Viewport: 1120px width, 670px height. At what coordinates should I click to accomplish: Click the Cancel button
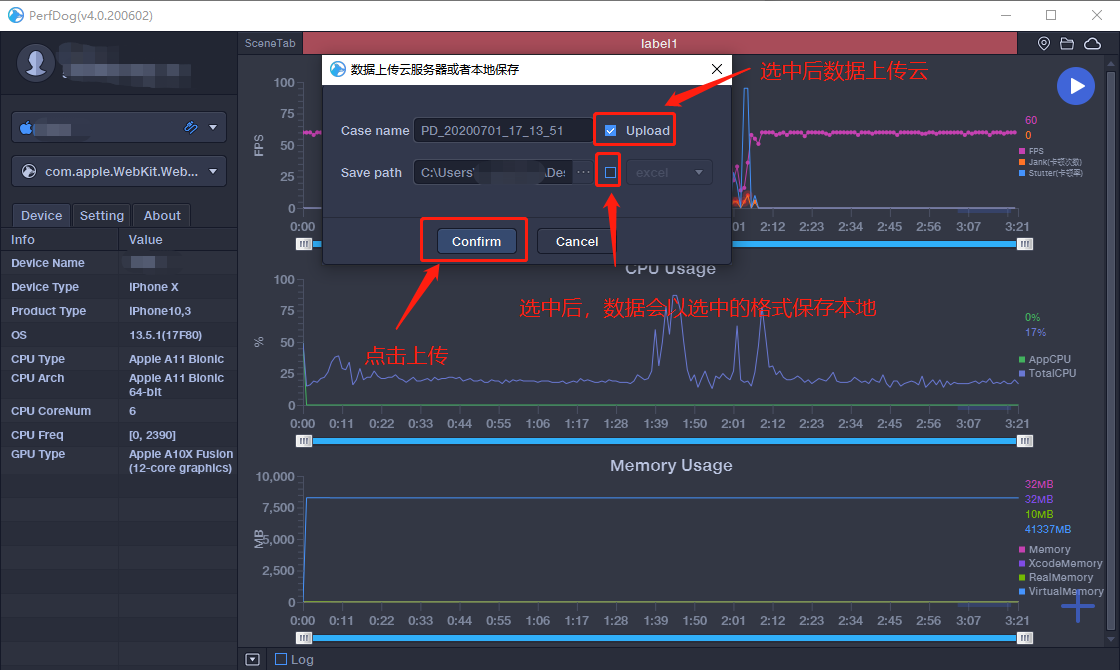coord(577,241)
